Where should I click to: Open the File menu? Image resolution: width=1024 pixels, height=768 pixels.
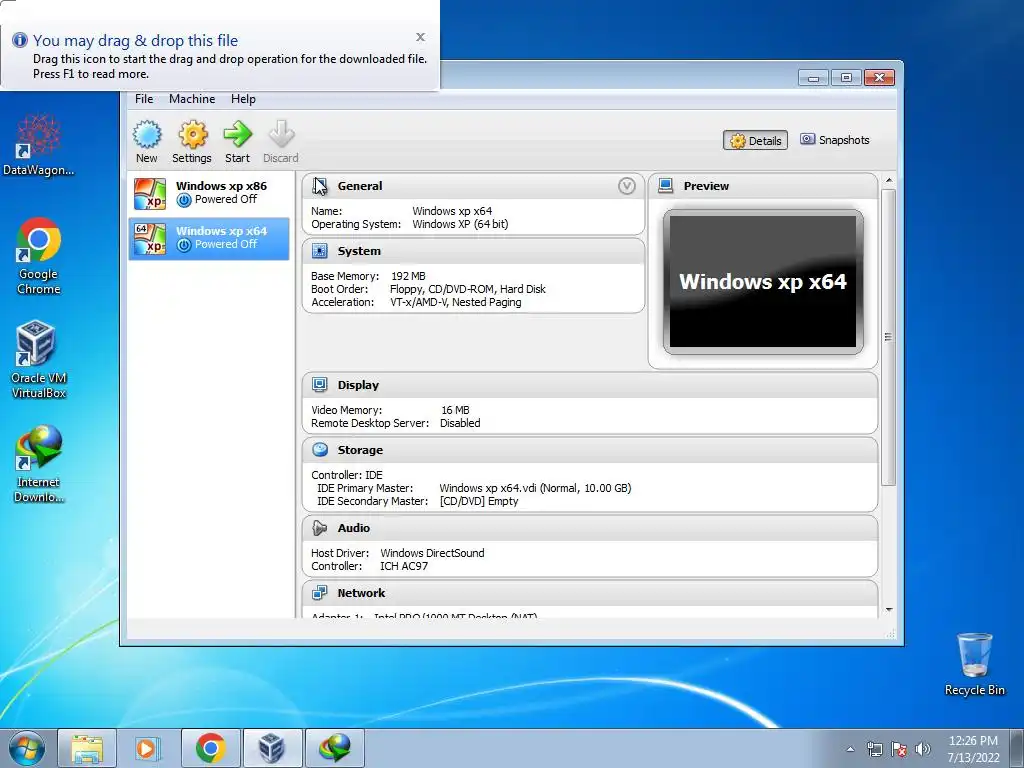(144, 99)
